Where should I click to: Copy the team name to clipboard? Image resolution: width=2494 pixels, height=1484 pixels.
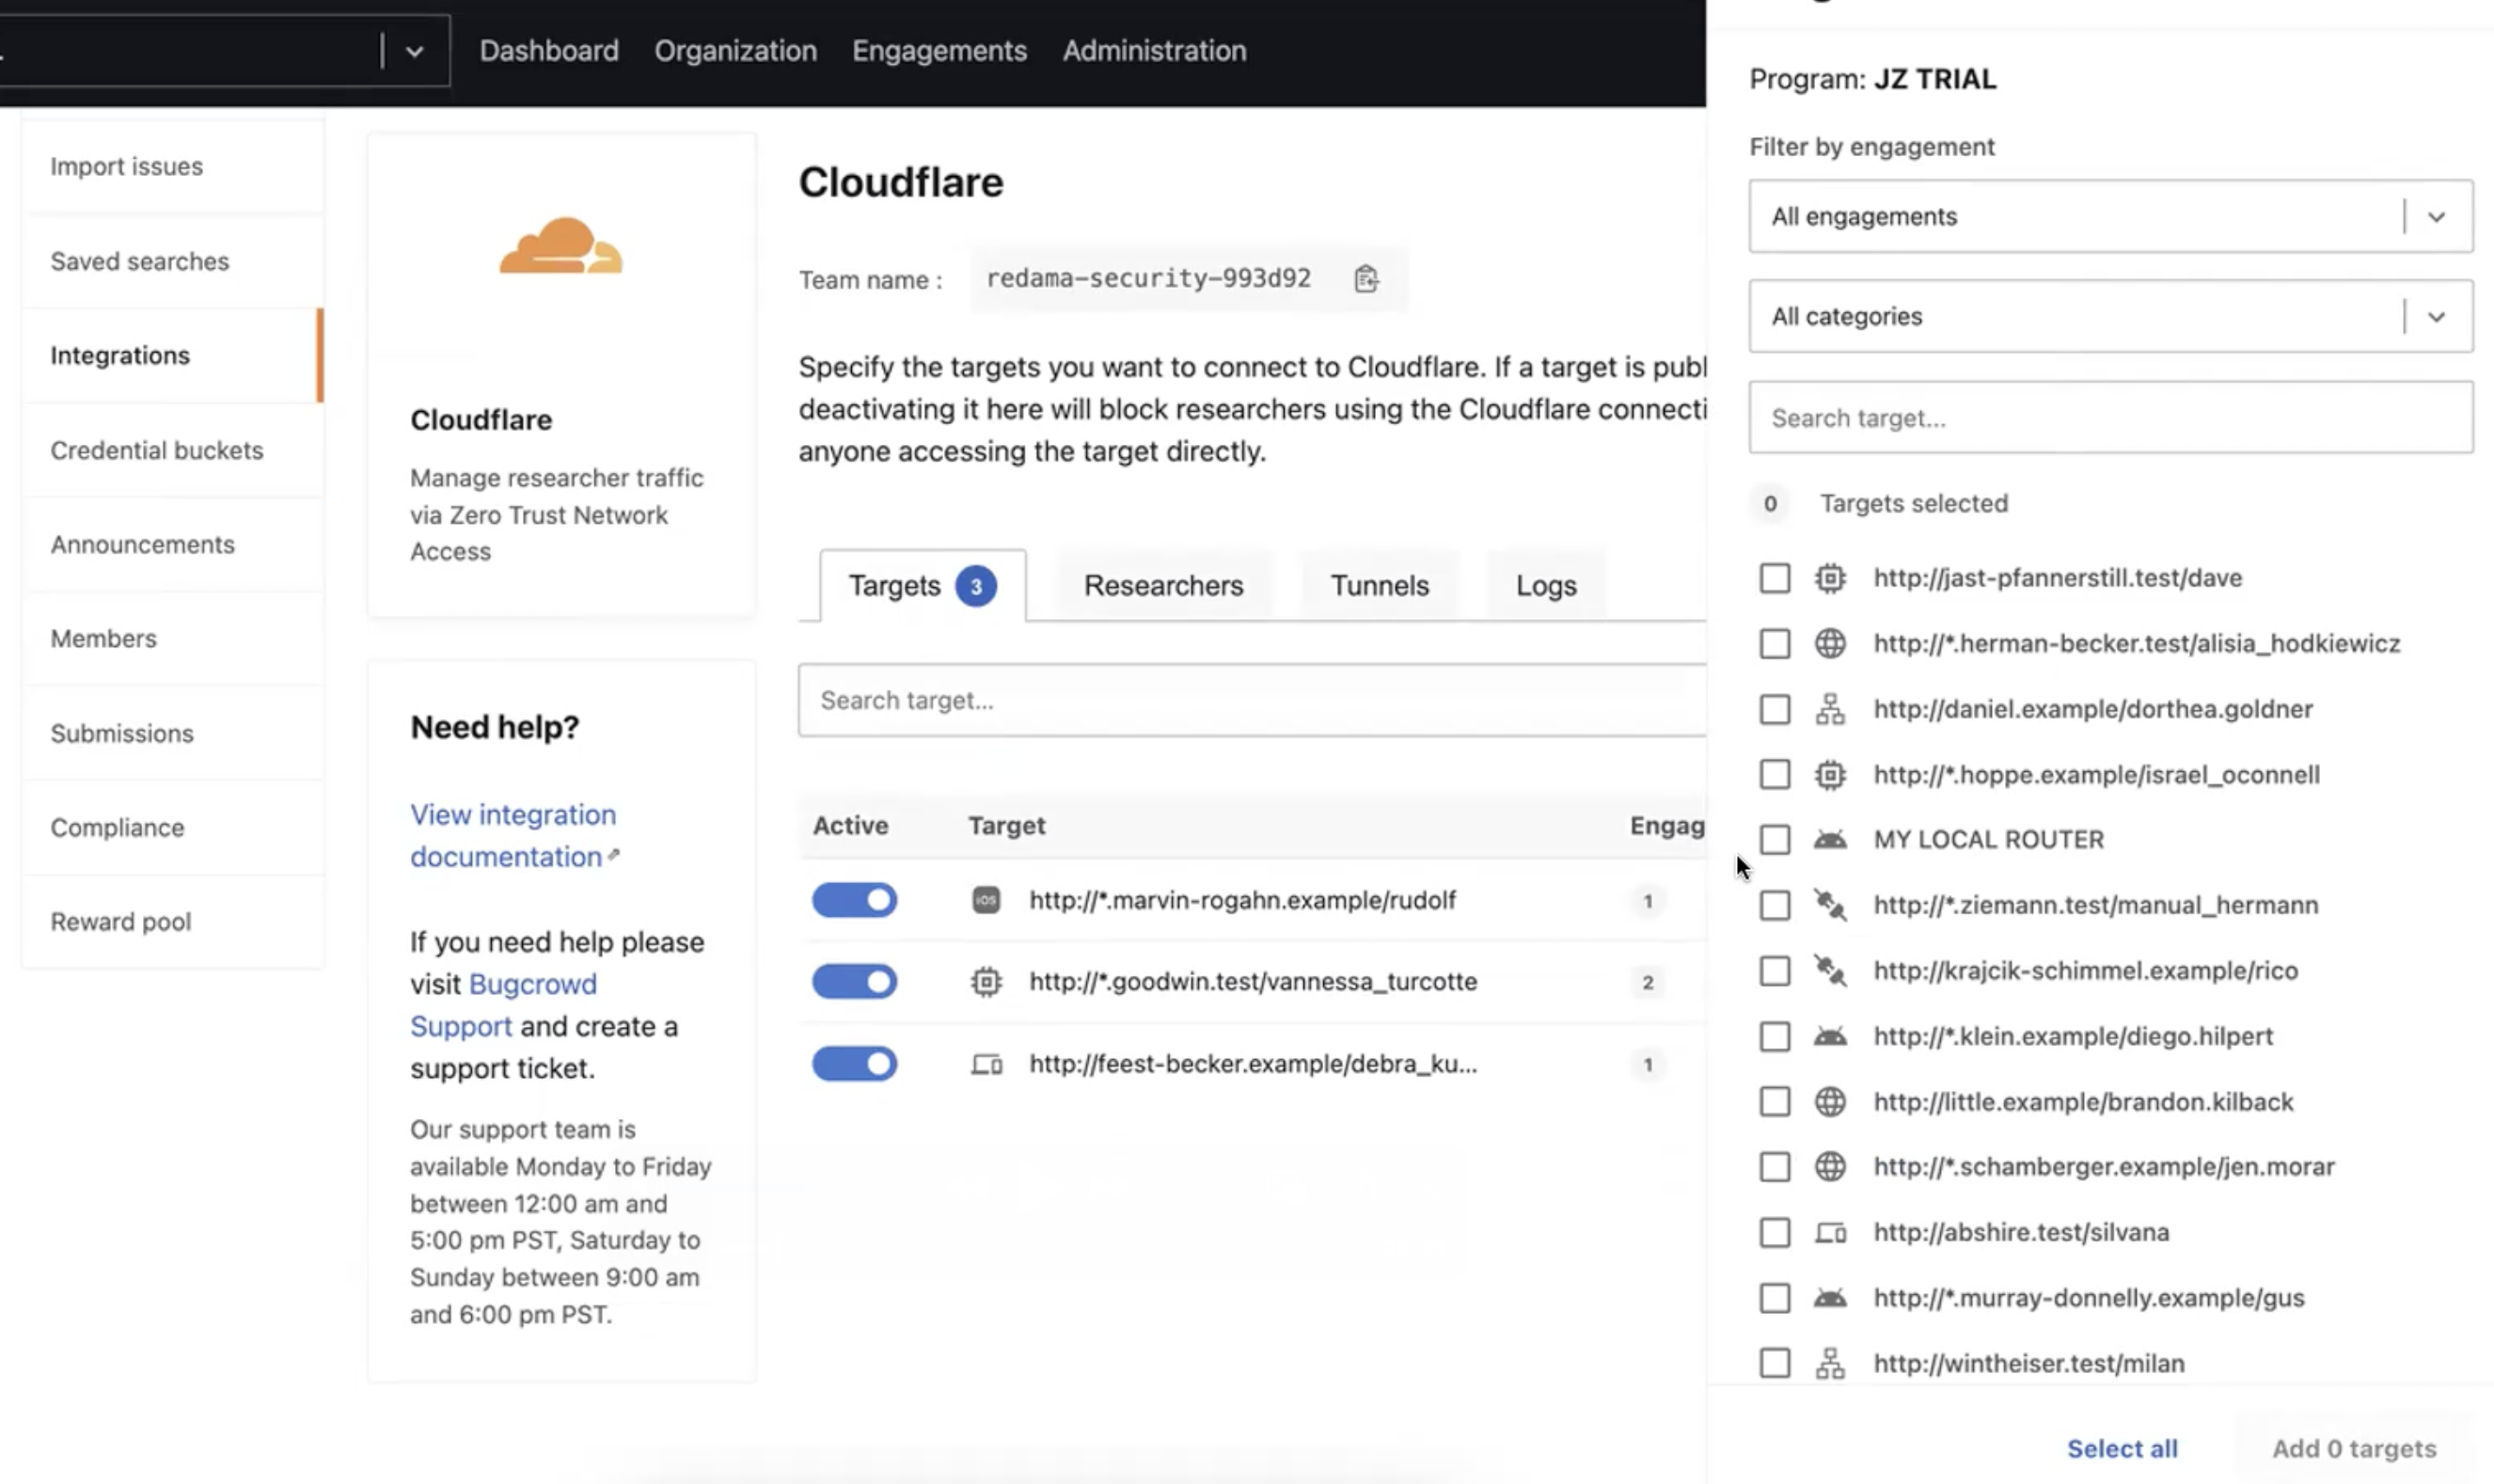click(x=1366, y=278)
